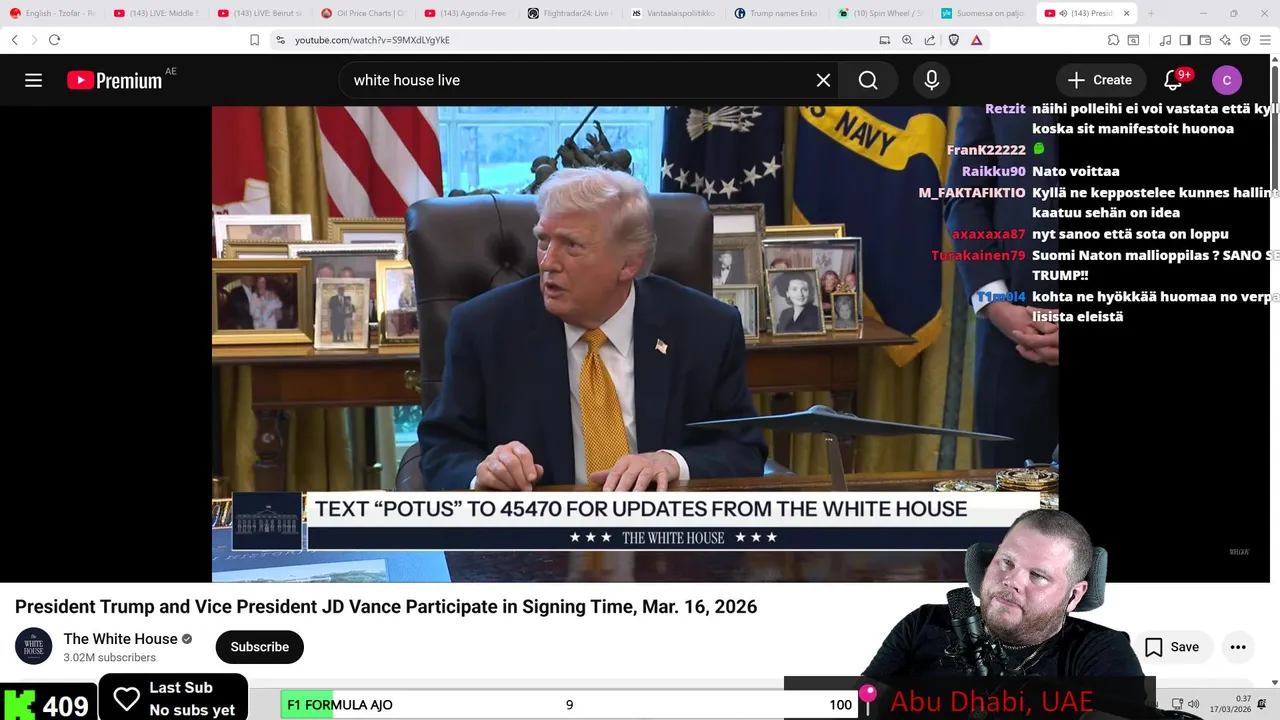Open tab search icon in toolbar

click(x=1133, y=40)
